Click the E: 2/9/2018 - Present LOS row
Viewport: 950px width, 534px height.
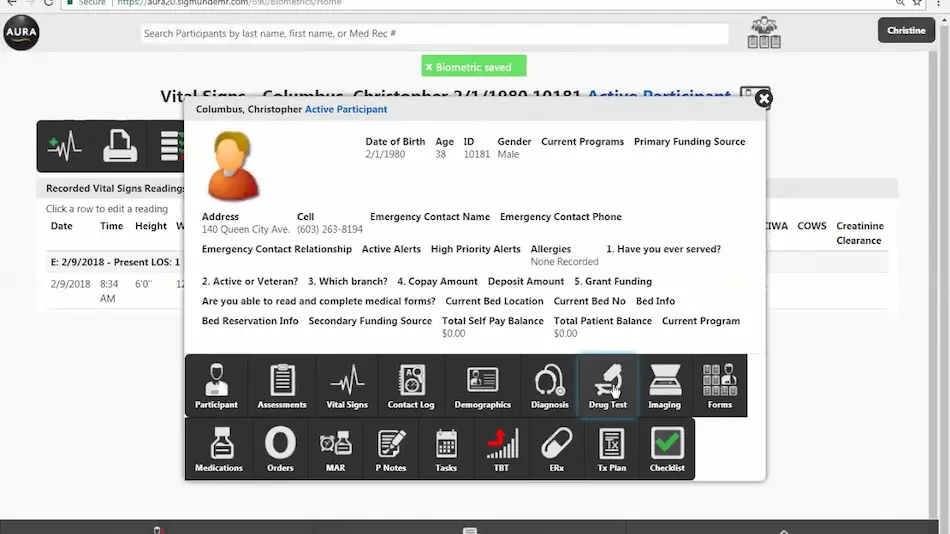pyautogui.click(x=115, y=262)
